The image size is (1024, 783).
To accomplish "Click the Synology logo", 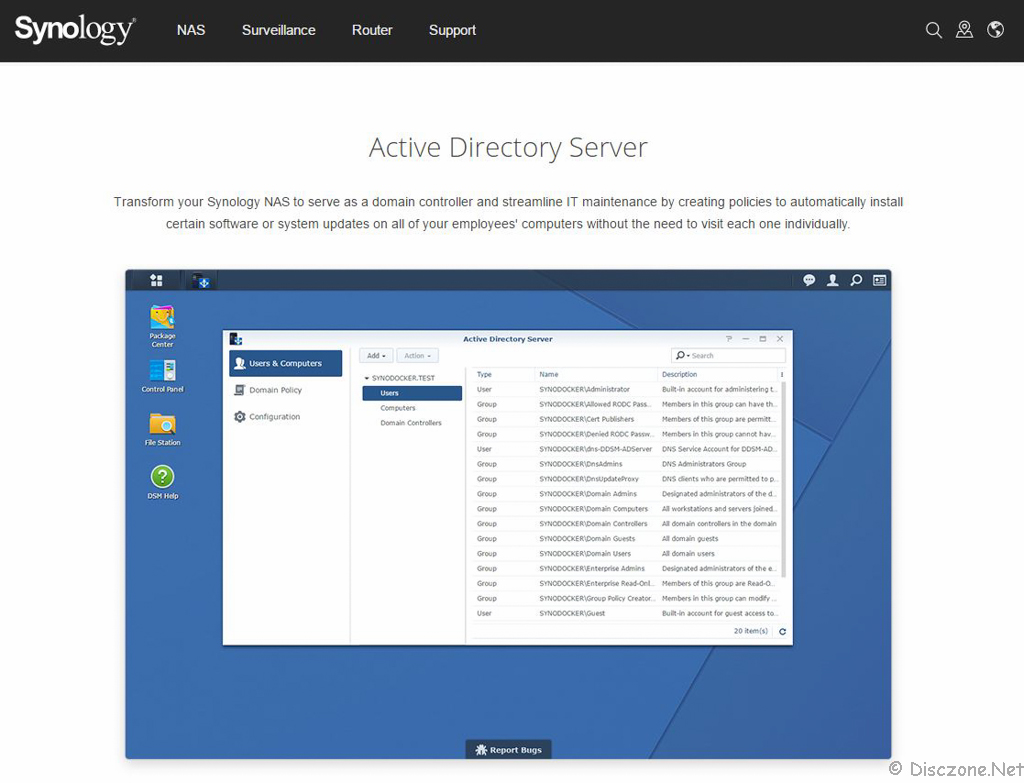I will (75, 30).
